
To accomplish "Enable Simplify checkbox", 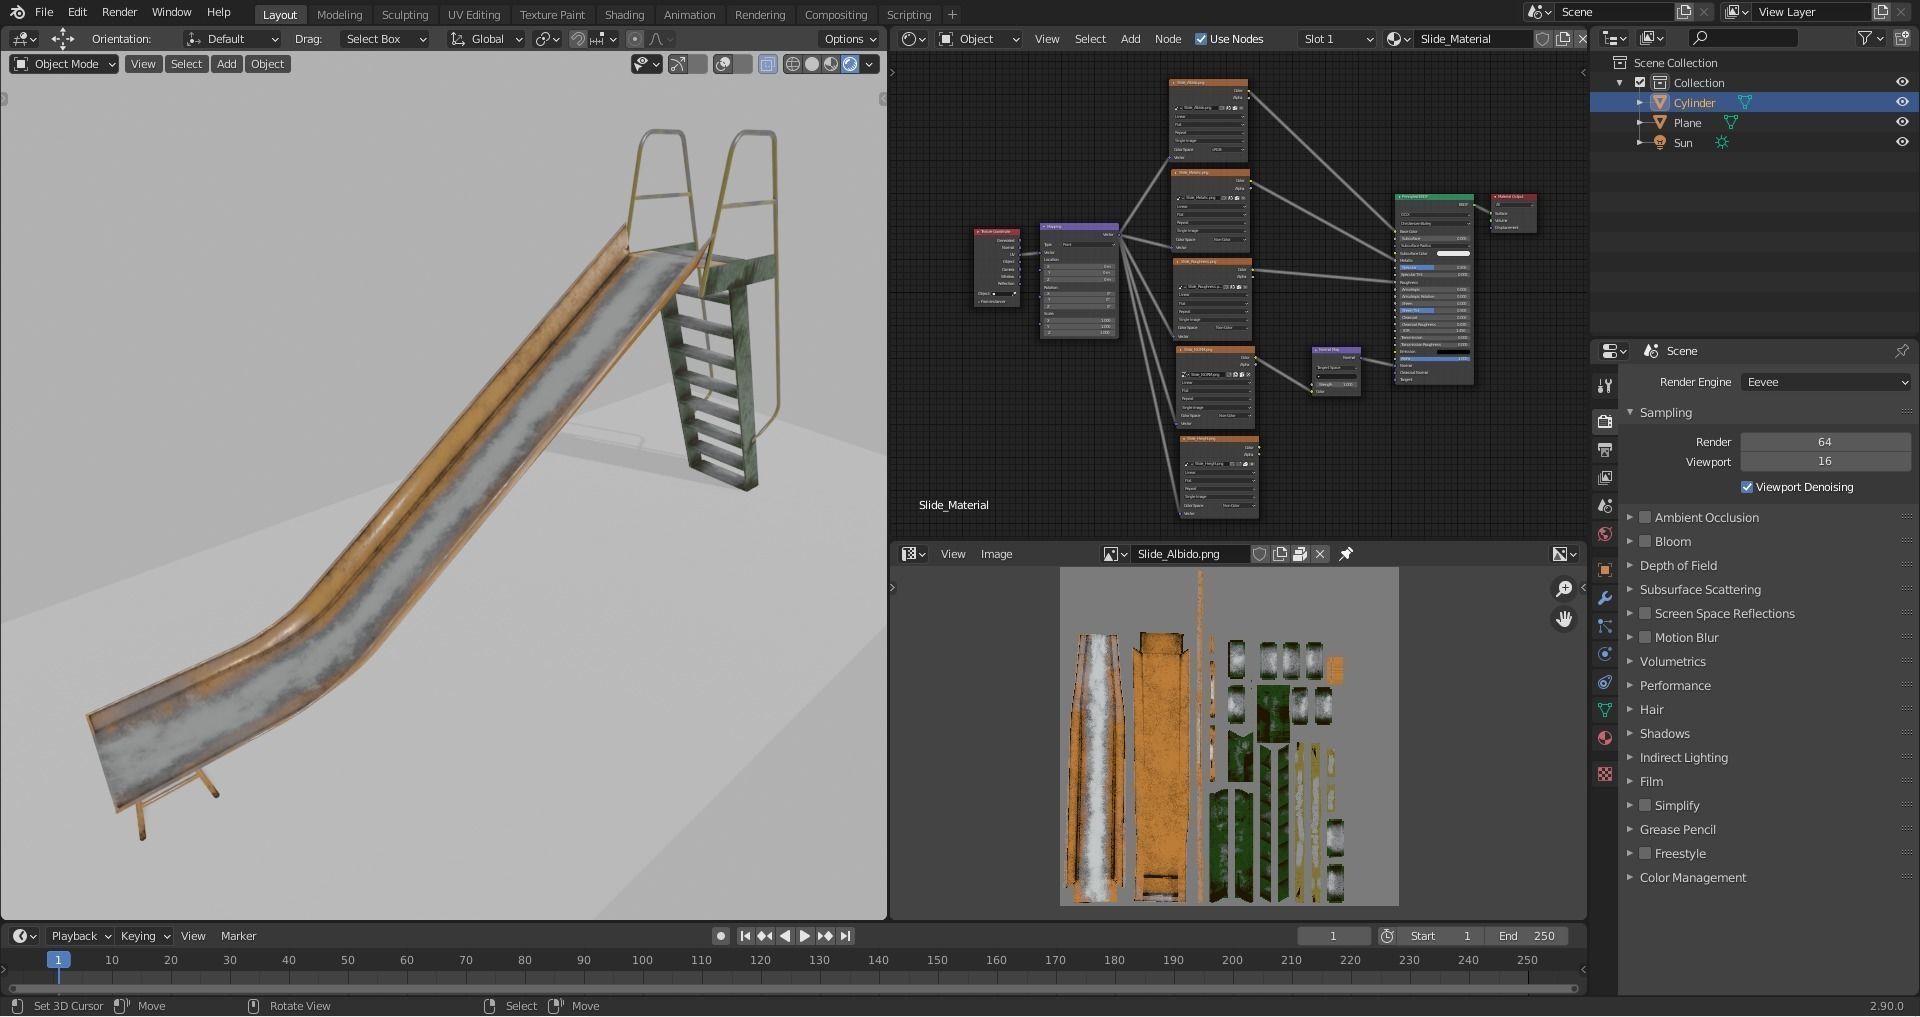I will [x=1645, y=805].
